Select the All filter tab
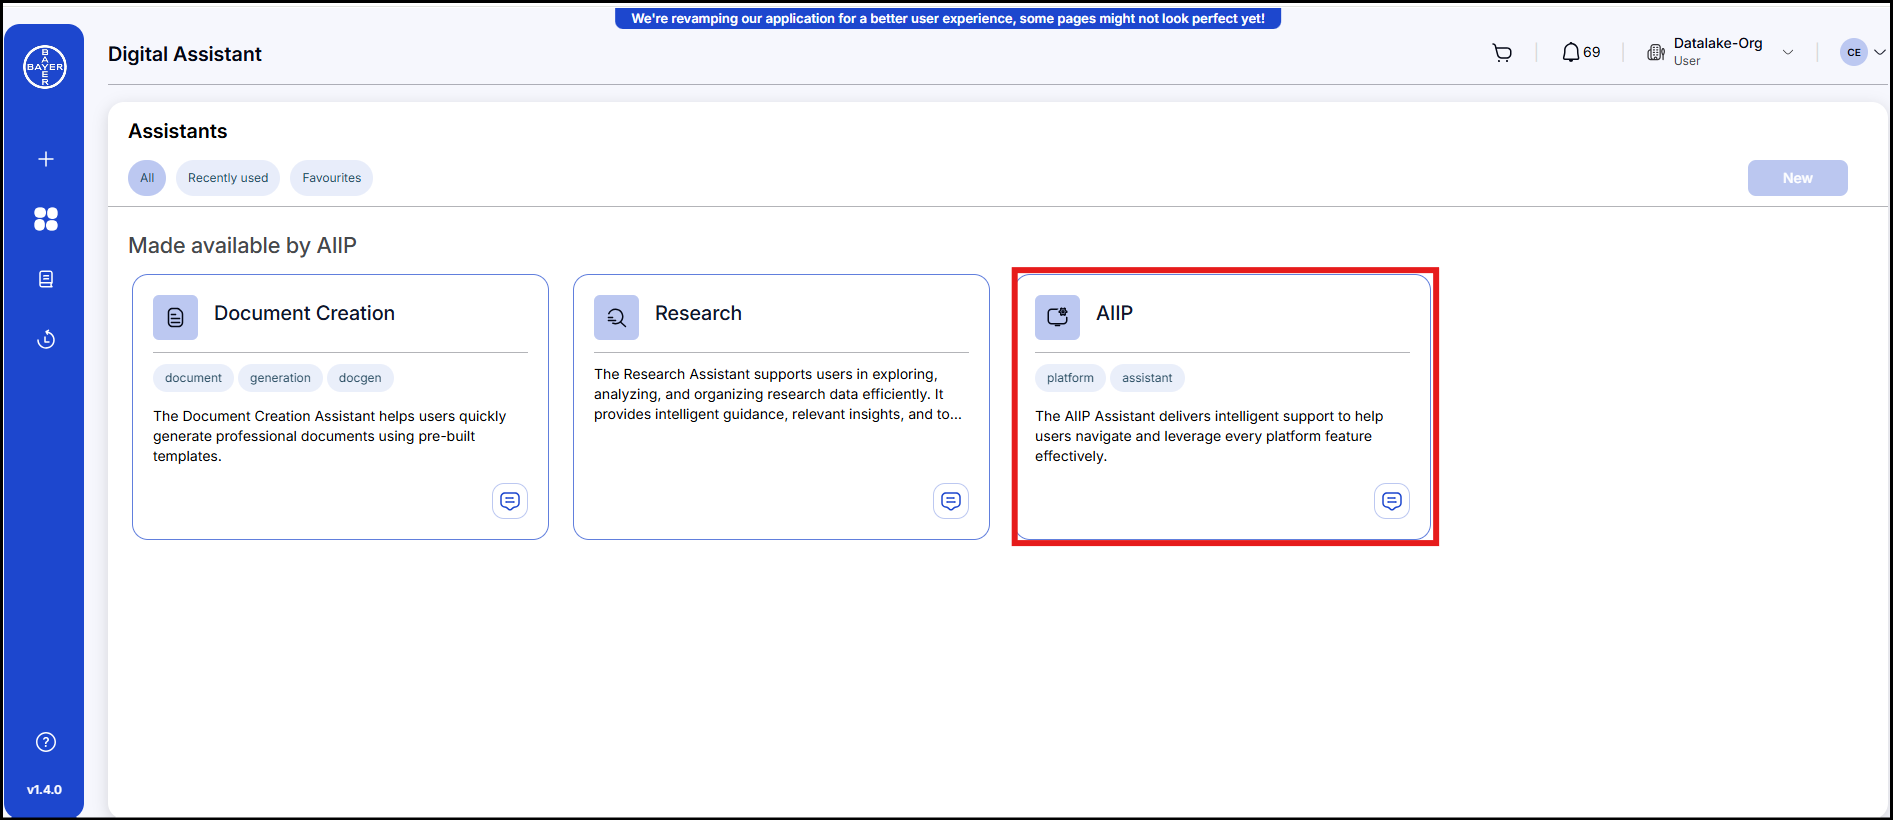The image size is (1893, 820). point(147,178)
